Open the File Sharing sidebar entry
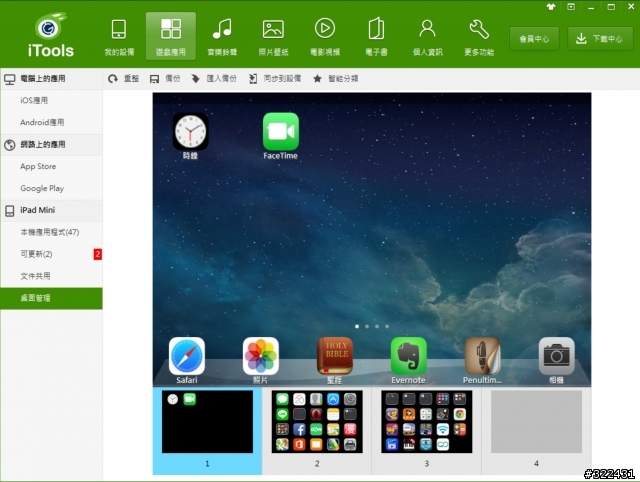This screenshot has height=482, width=640. (51, 276)
